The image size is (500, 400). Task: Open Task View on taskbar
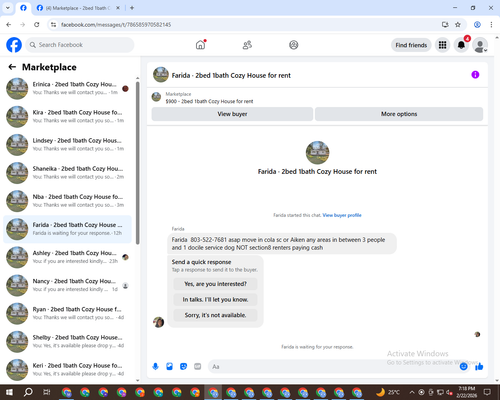pos(47,392)
